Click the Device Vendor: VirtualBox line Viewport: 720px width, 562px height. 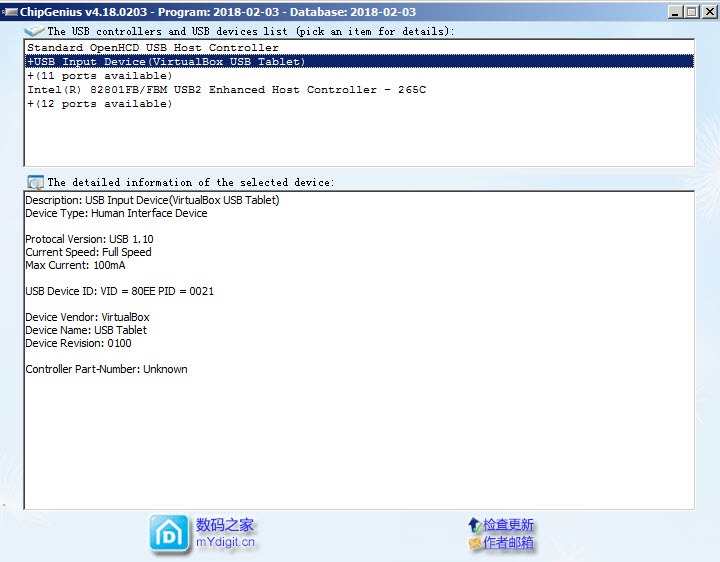click(87, 317)
